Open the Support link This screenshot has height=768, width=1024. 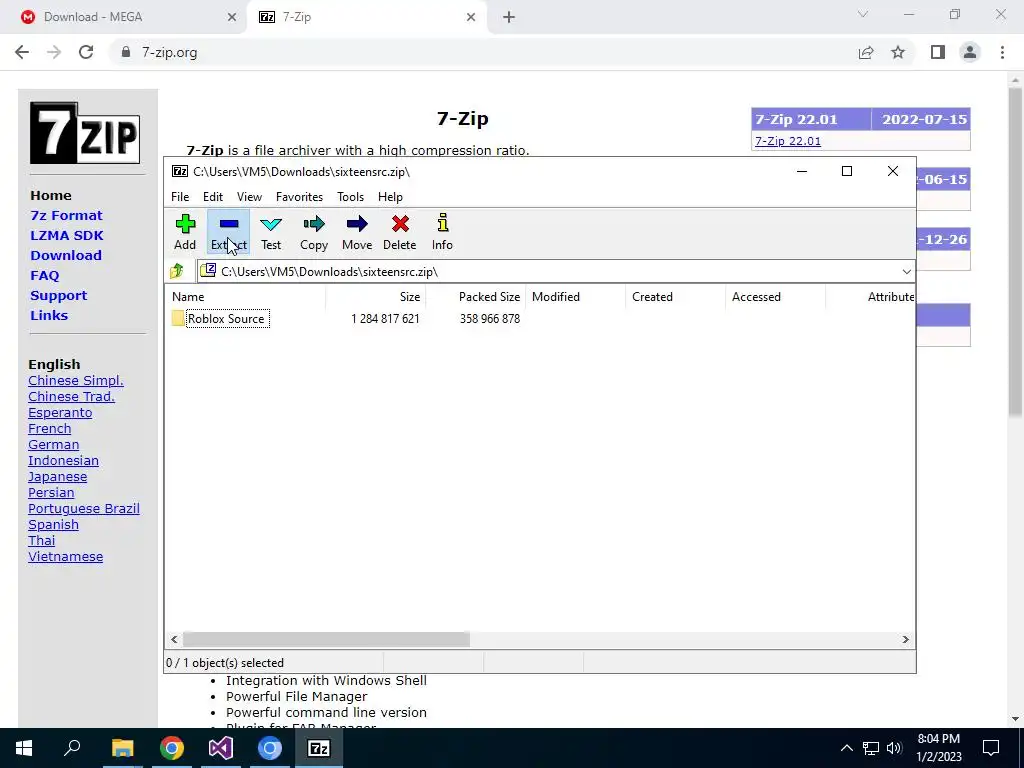click(58, 296)
